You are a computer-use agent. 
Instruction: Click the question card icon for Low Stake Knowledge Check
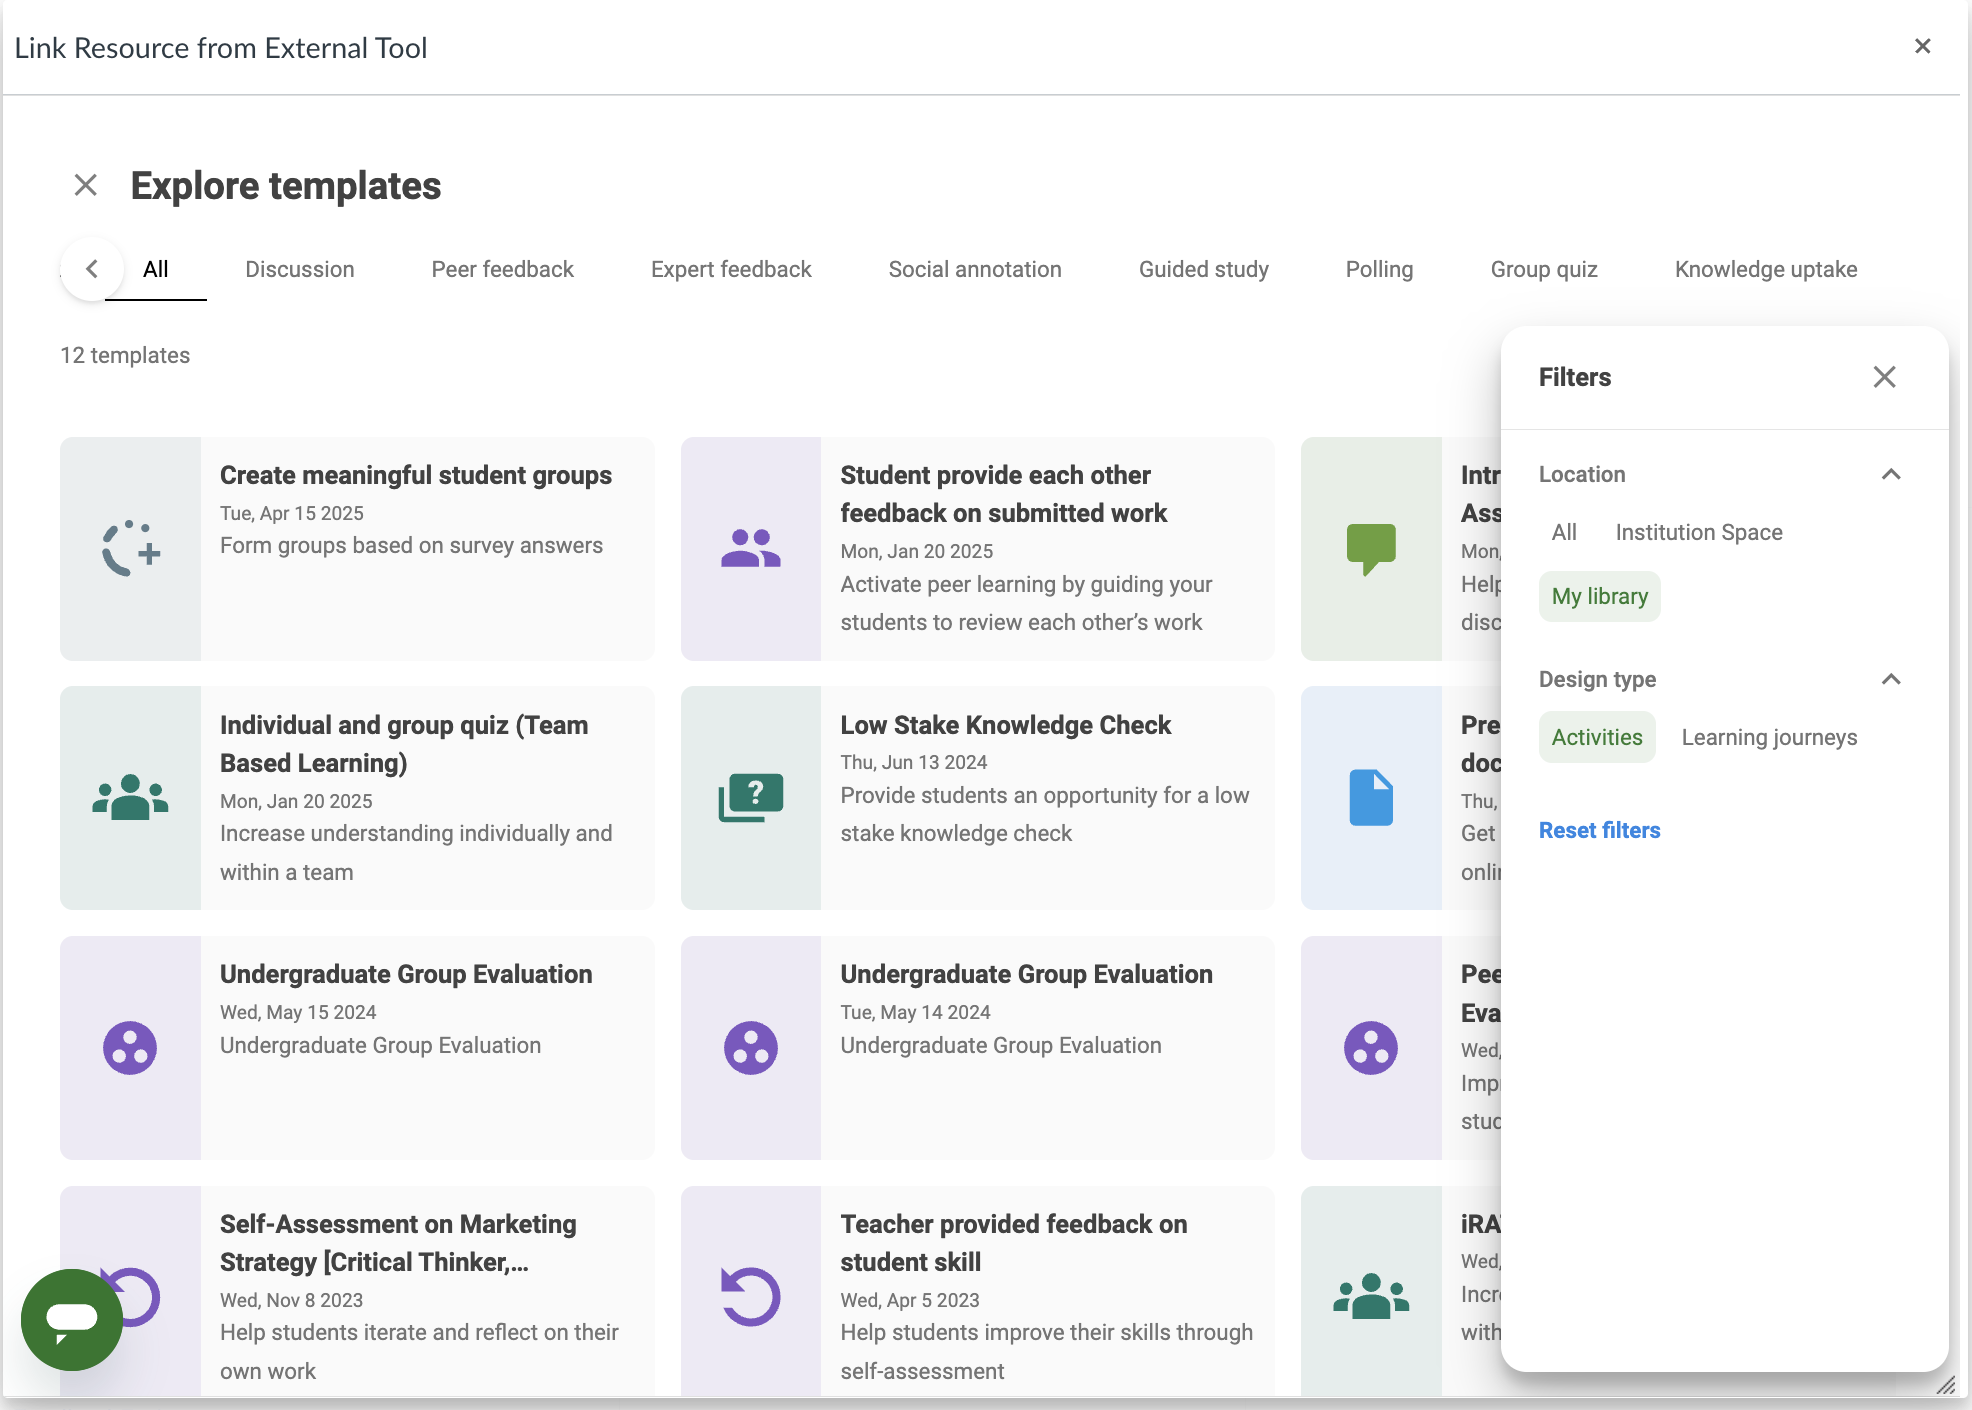click(x=751, y=798)
